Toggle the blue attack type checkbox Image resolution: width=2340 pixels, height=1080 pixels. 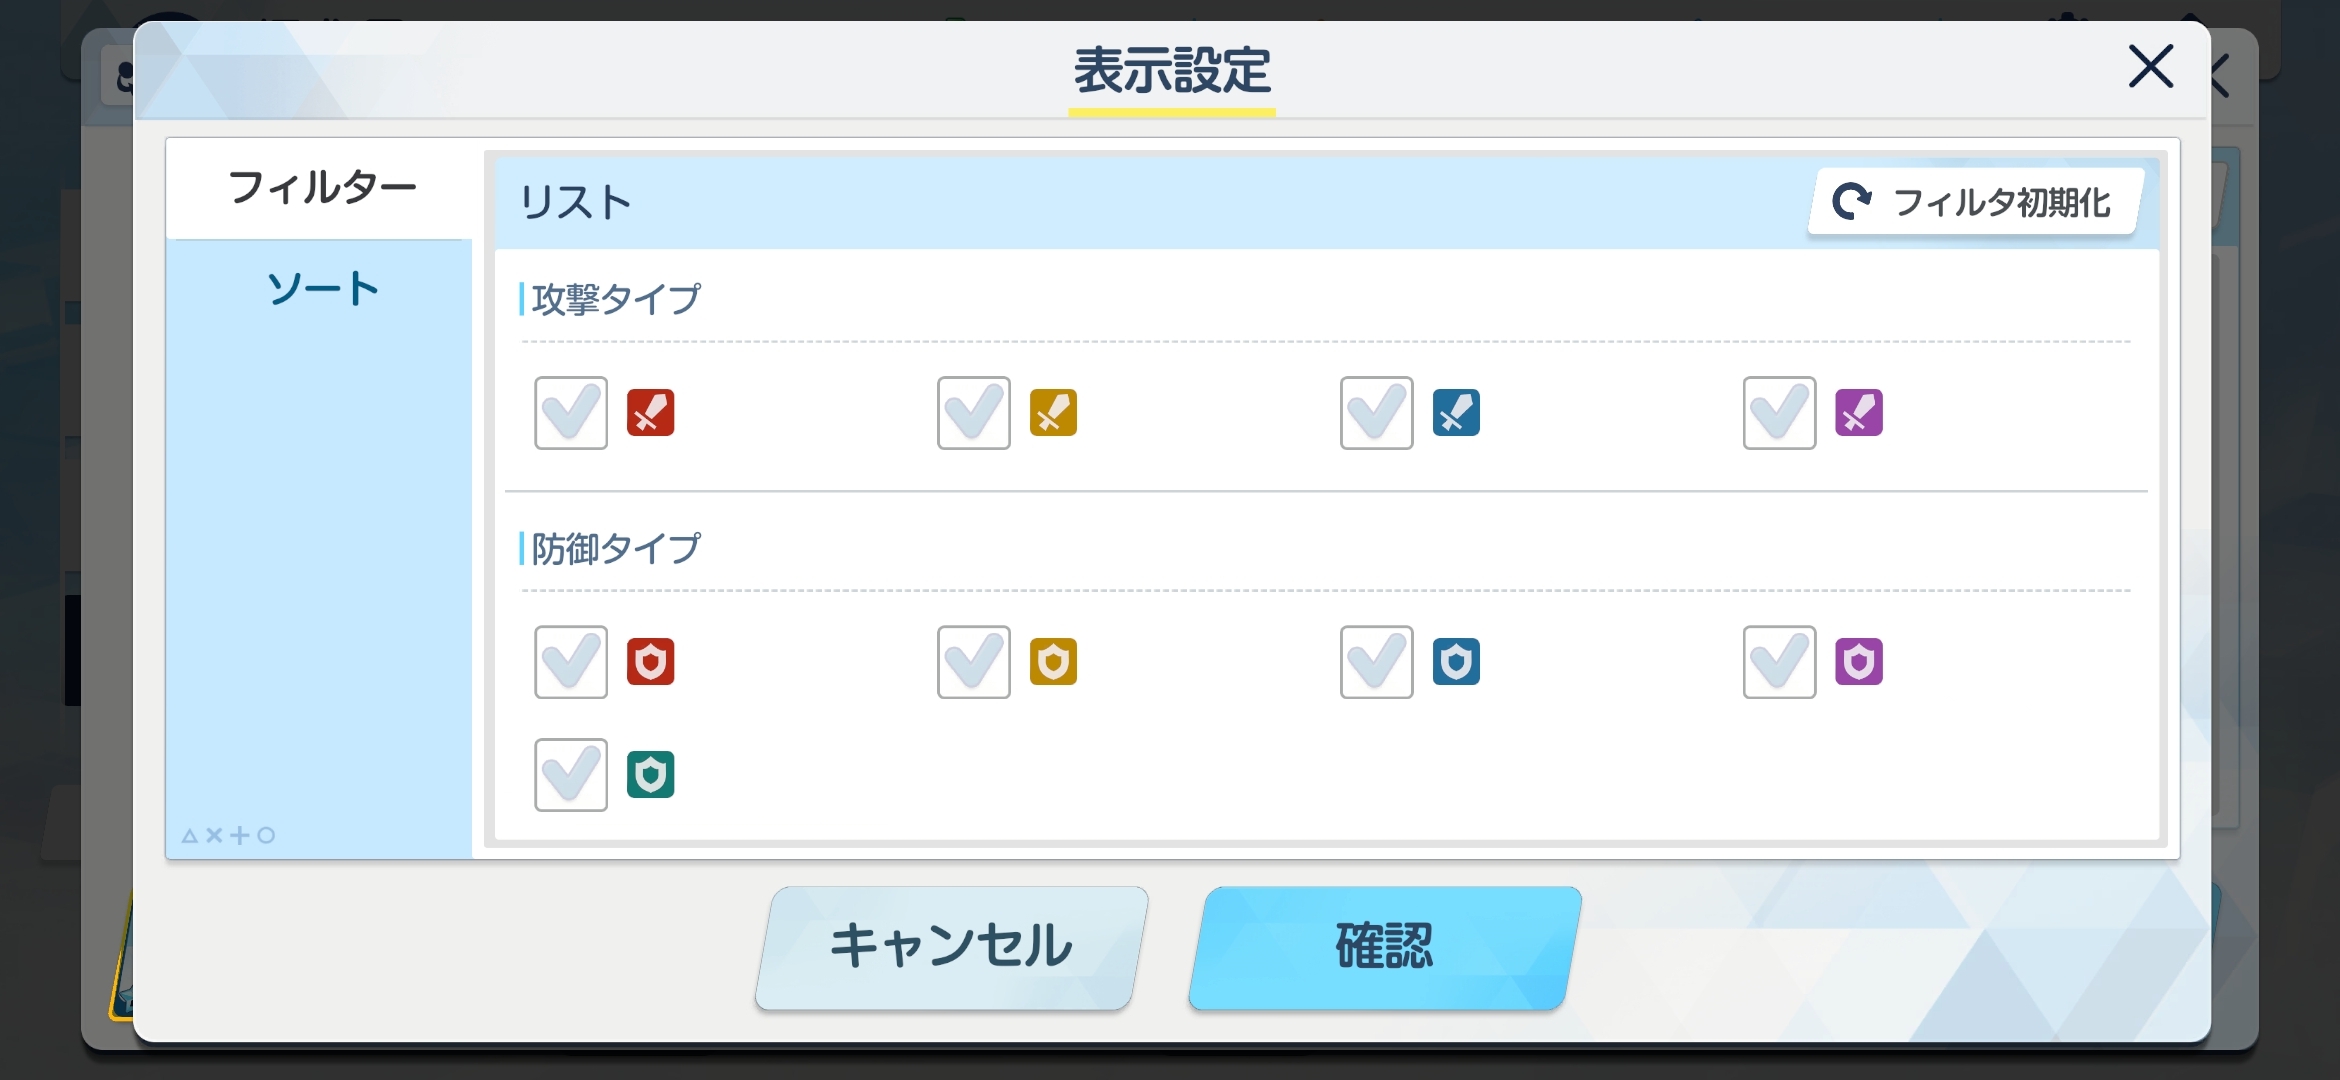tap(1377, 413)
